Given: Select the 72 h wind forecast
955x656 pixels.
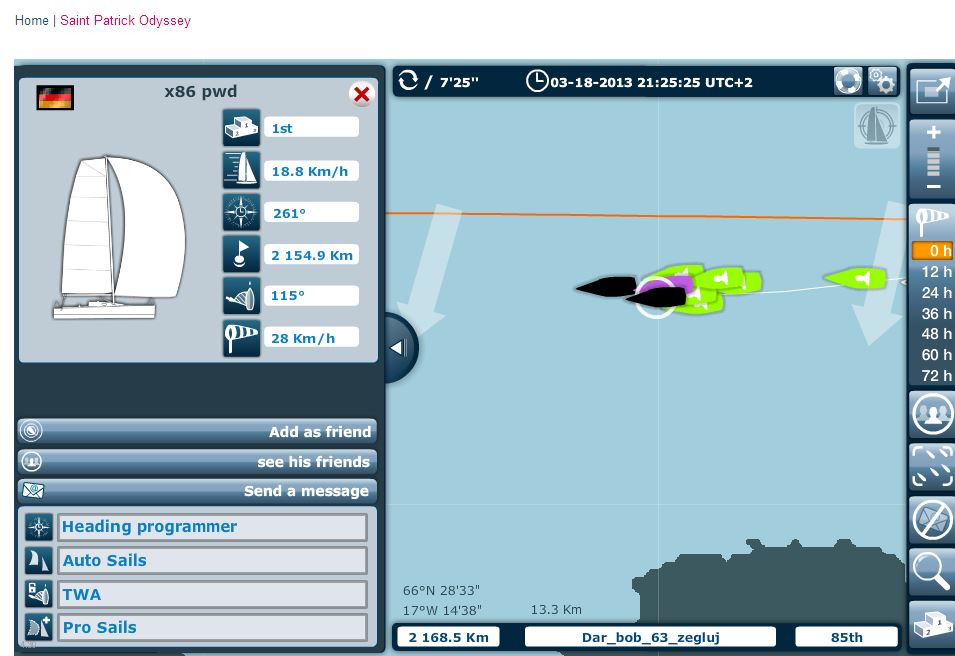Looking at the screenshot, I should pos(935,375).
